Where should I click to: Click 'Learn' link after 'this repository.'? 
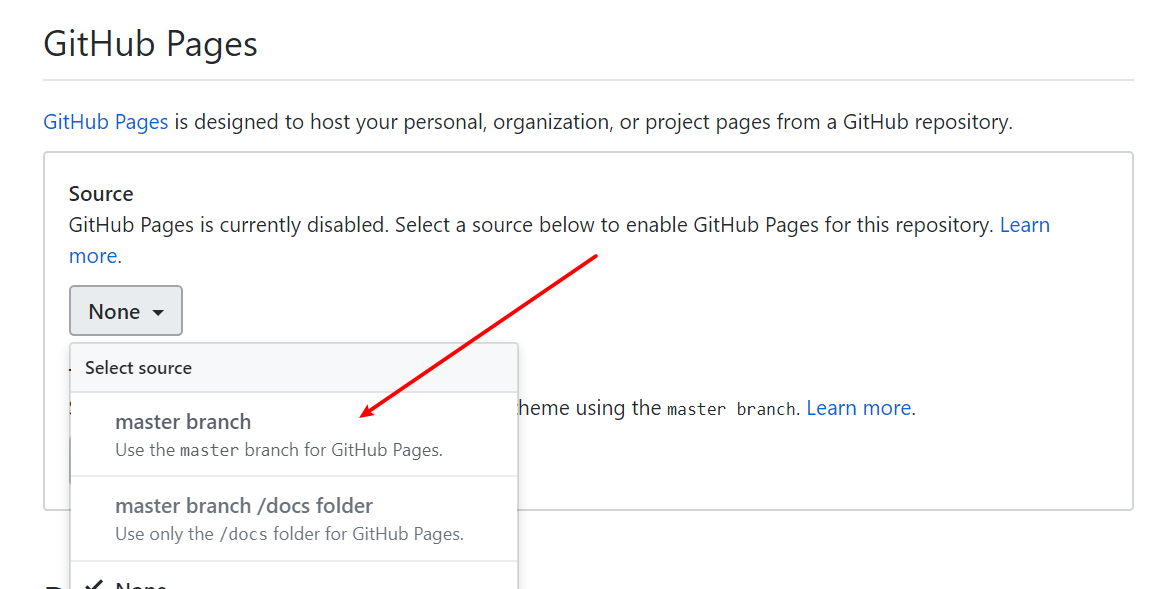tap(1025, 225)
